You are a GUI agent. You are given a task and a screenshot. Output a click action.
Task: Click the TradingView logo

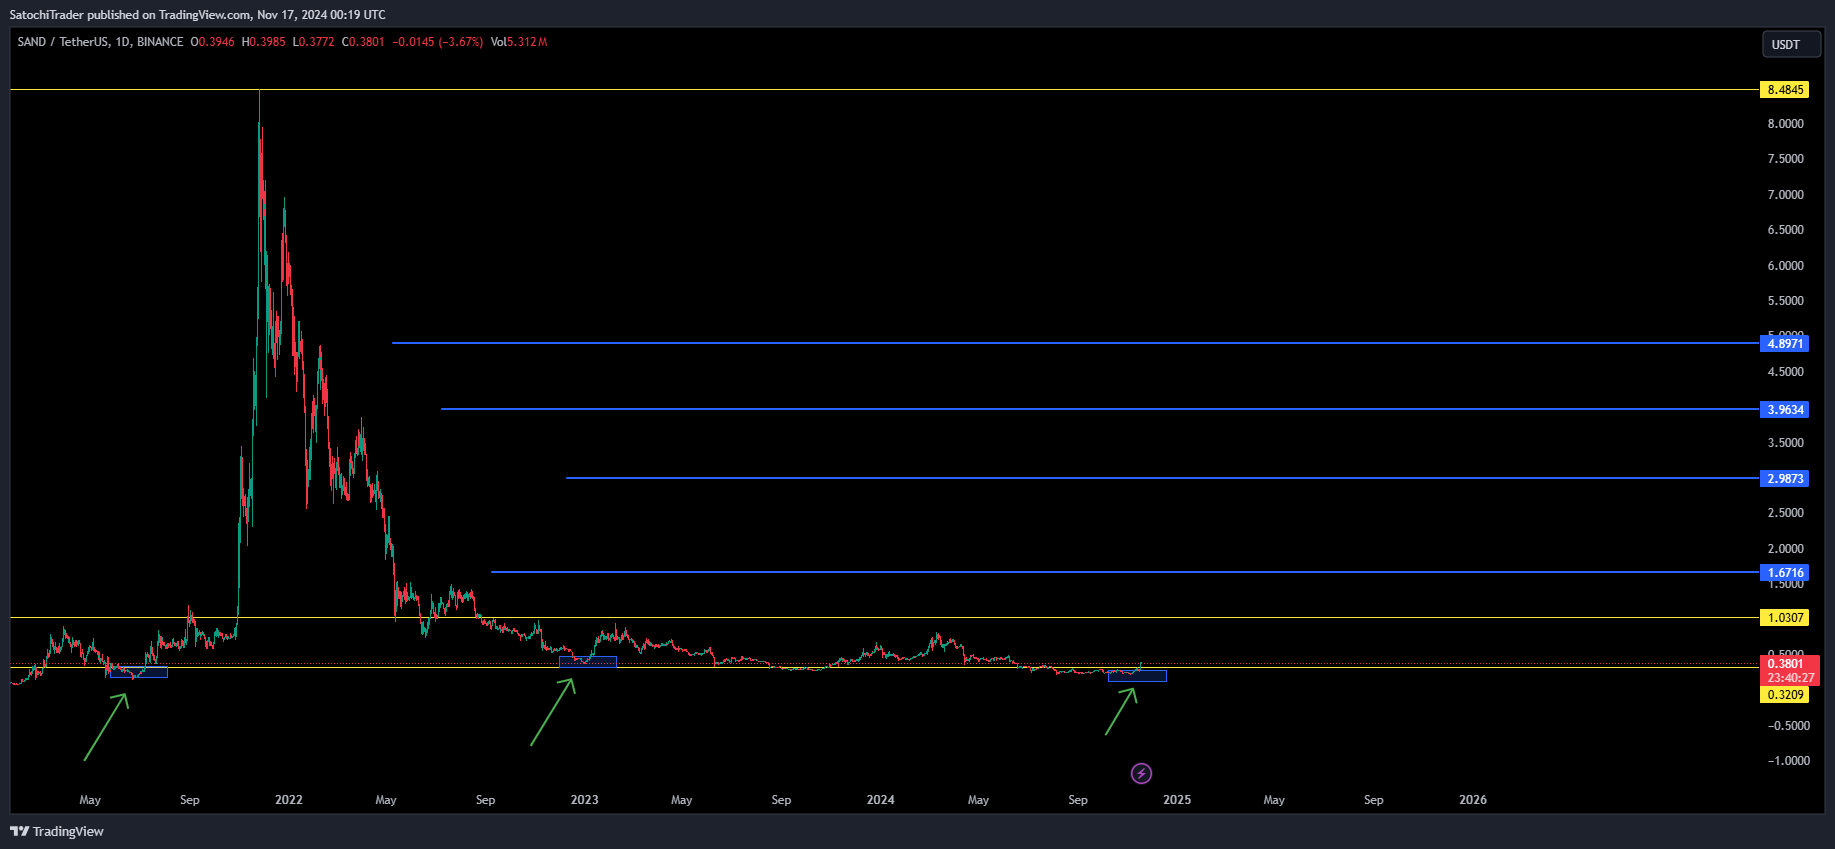[x=57, y=831]
